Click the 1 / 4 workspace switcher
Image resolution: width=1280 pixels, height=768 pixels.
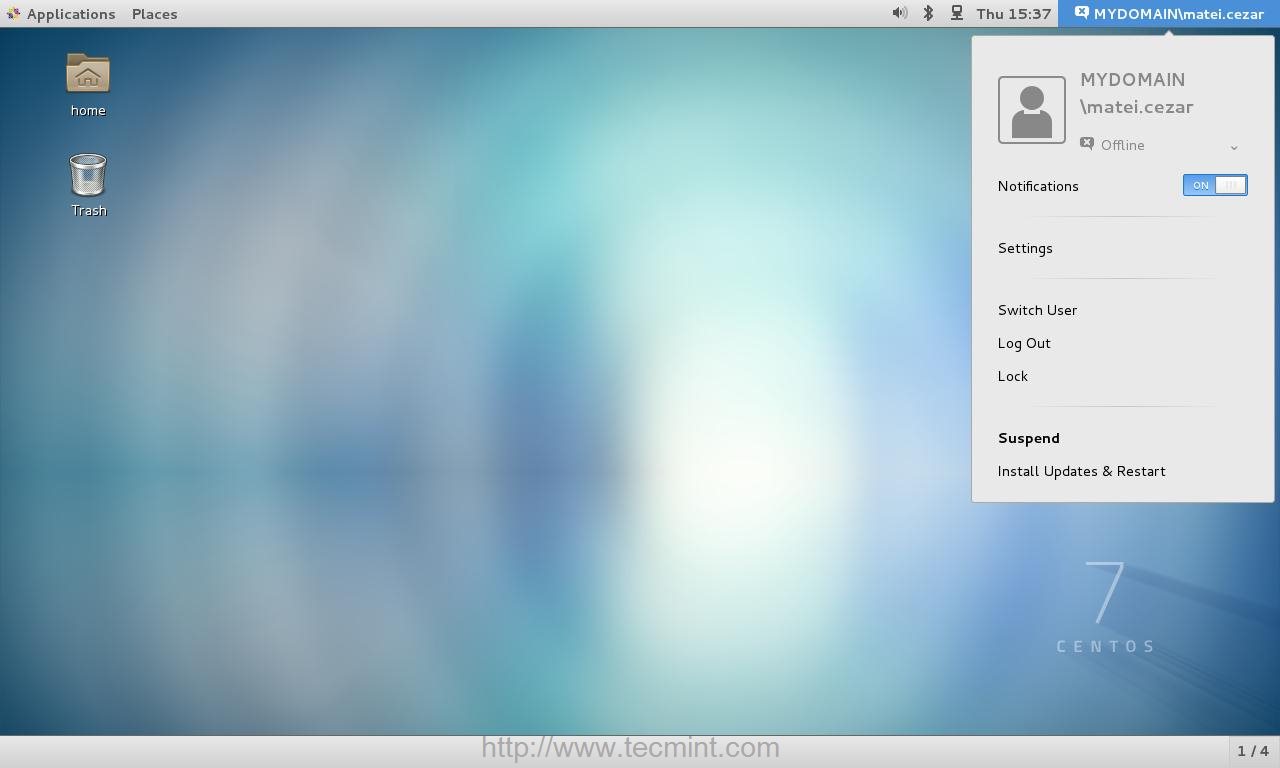click(x=1253, y=750)
